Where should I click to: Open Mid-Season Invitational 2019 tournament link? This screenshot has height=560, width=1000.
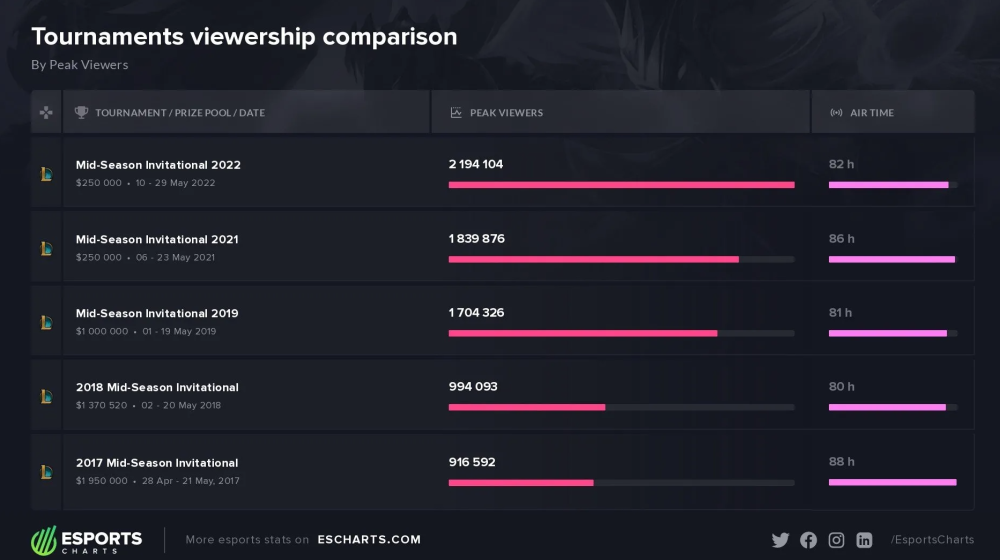point(157,313)
